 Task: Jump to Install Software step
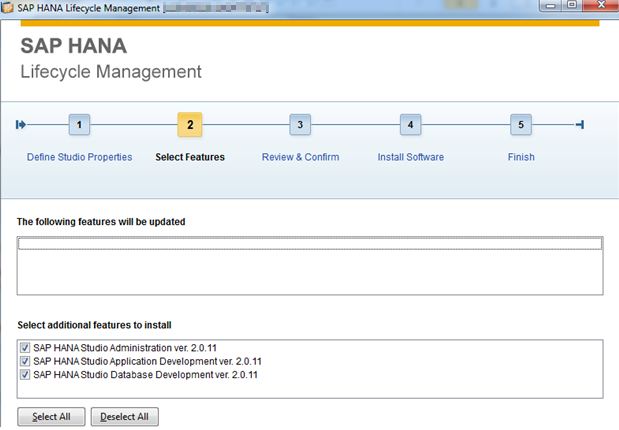[411, 157]
